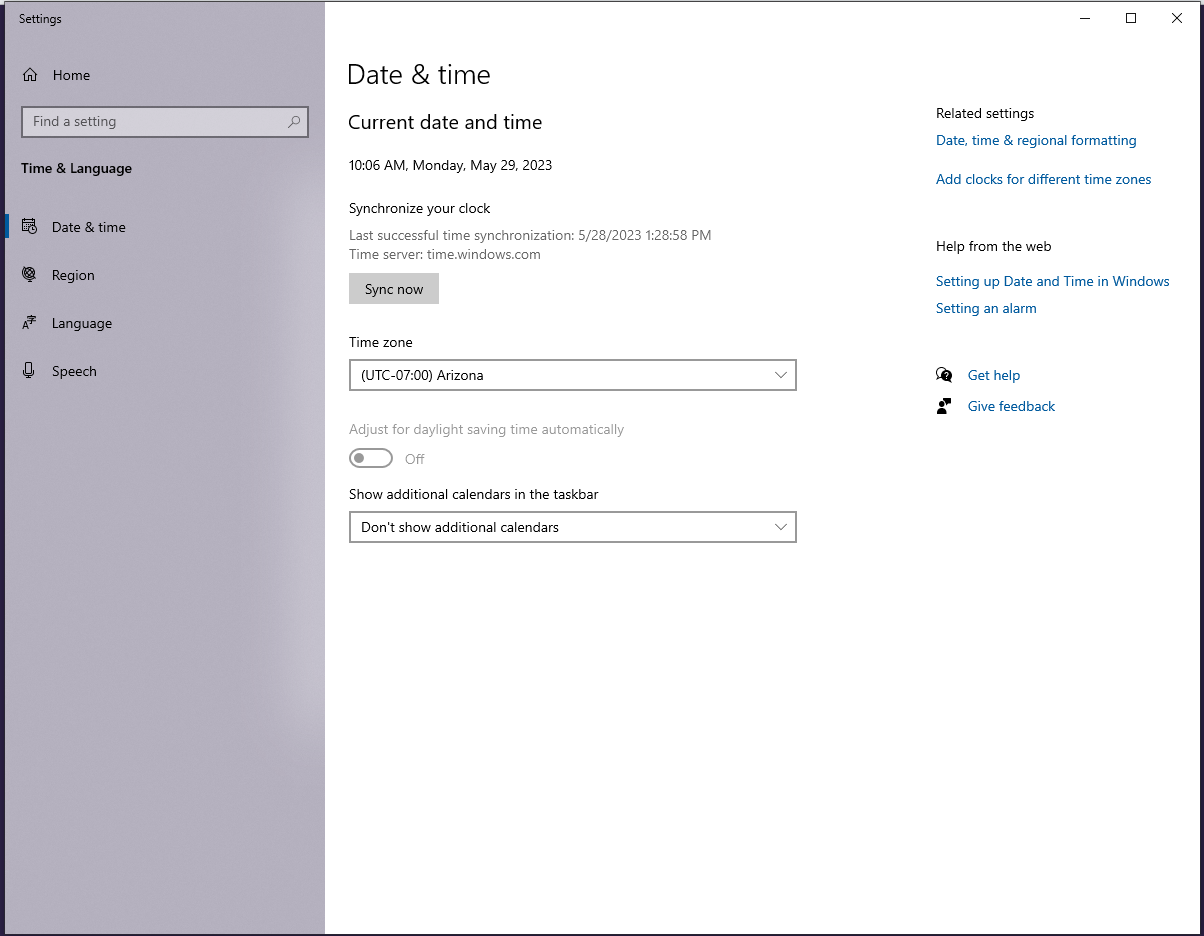
Task: Click the Give feedback person icon
Action: (x=944, y=406)
